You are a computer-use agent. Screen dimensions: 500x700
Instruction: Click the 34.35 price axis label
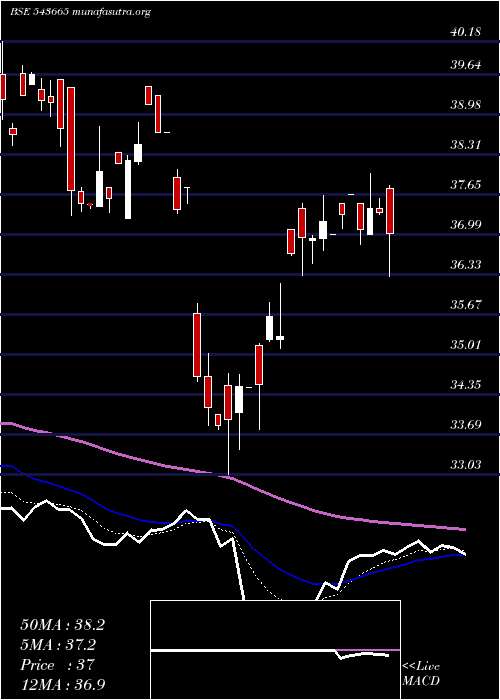coord(466,384)
